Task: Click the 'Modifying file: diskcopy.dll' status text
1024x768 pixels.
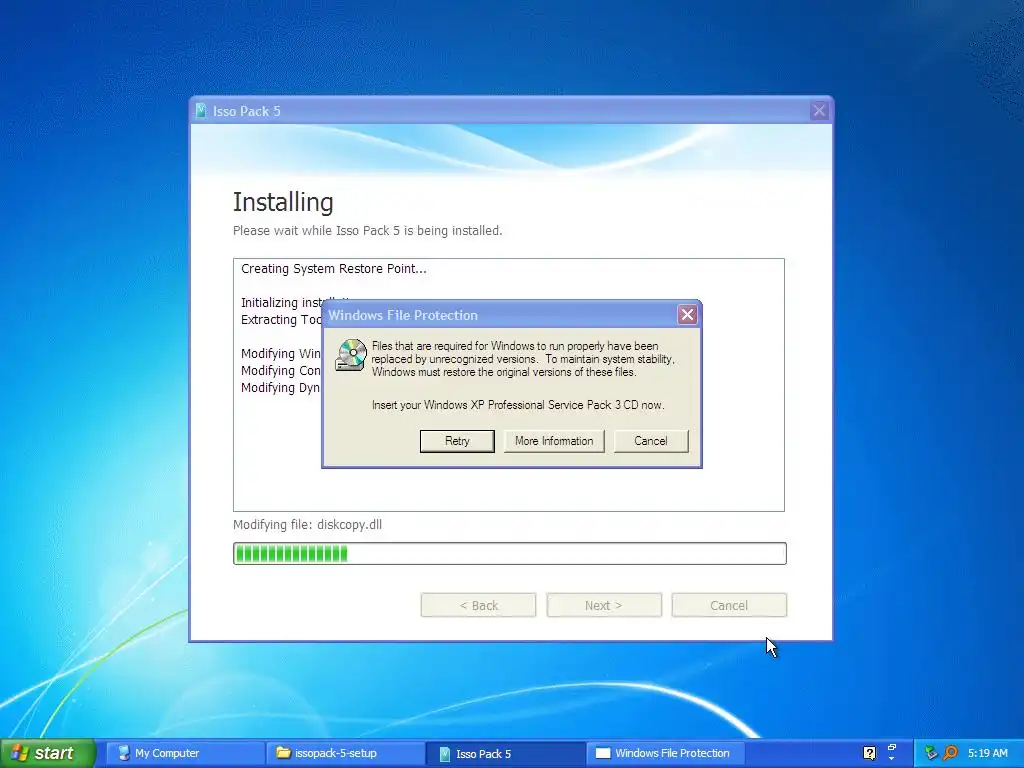Action: [x=308, y=524]
